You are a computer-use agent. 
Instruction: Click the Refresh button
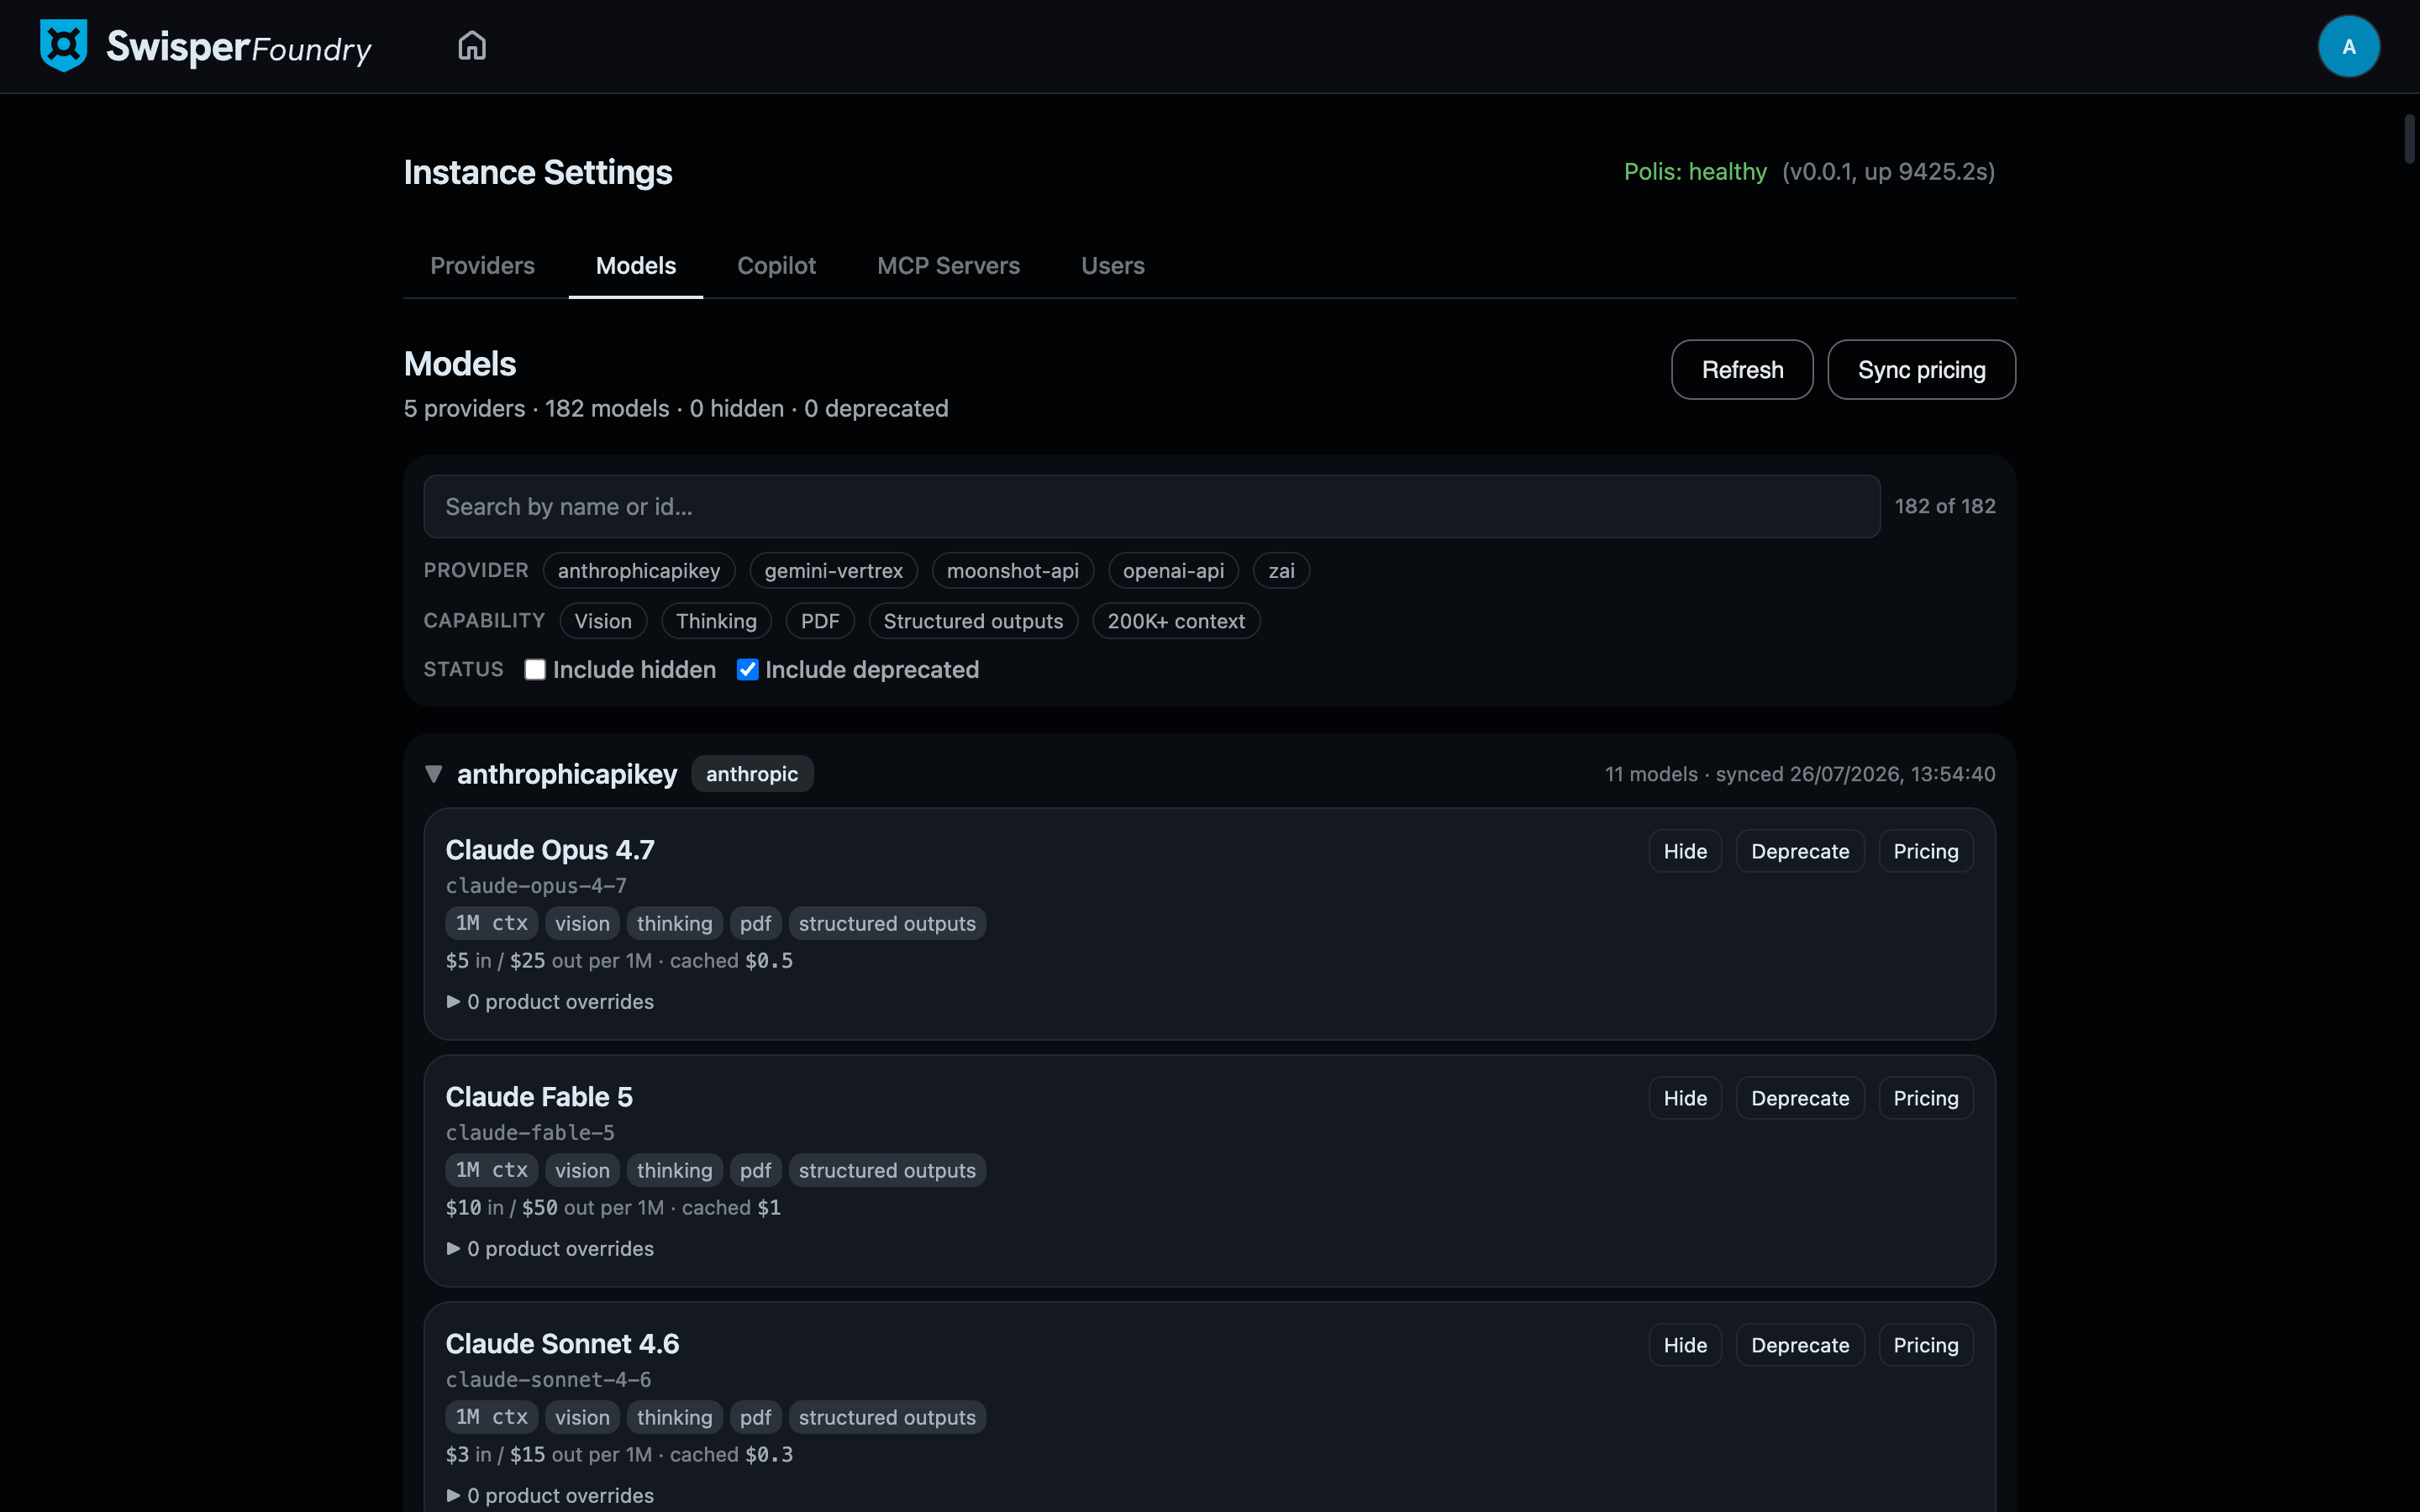click(1742, 370)
